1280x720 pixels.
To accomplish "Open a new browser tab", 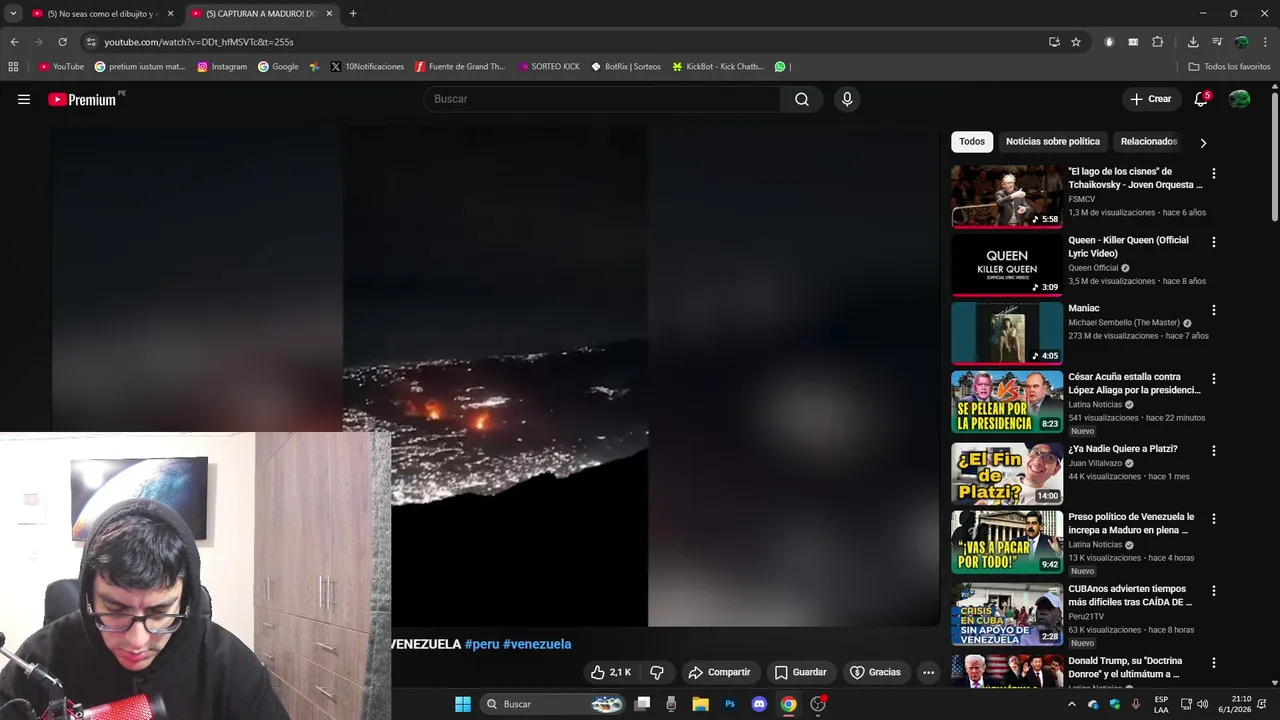I will coord(353,14).
